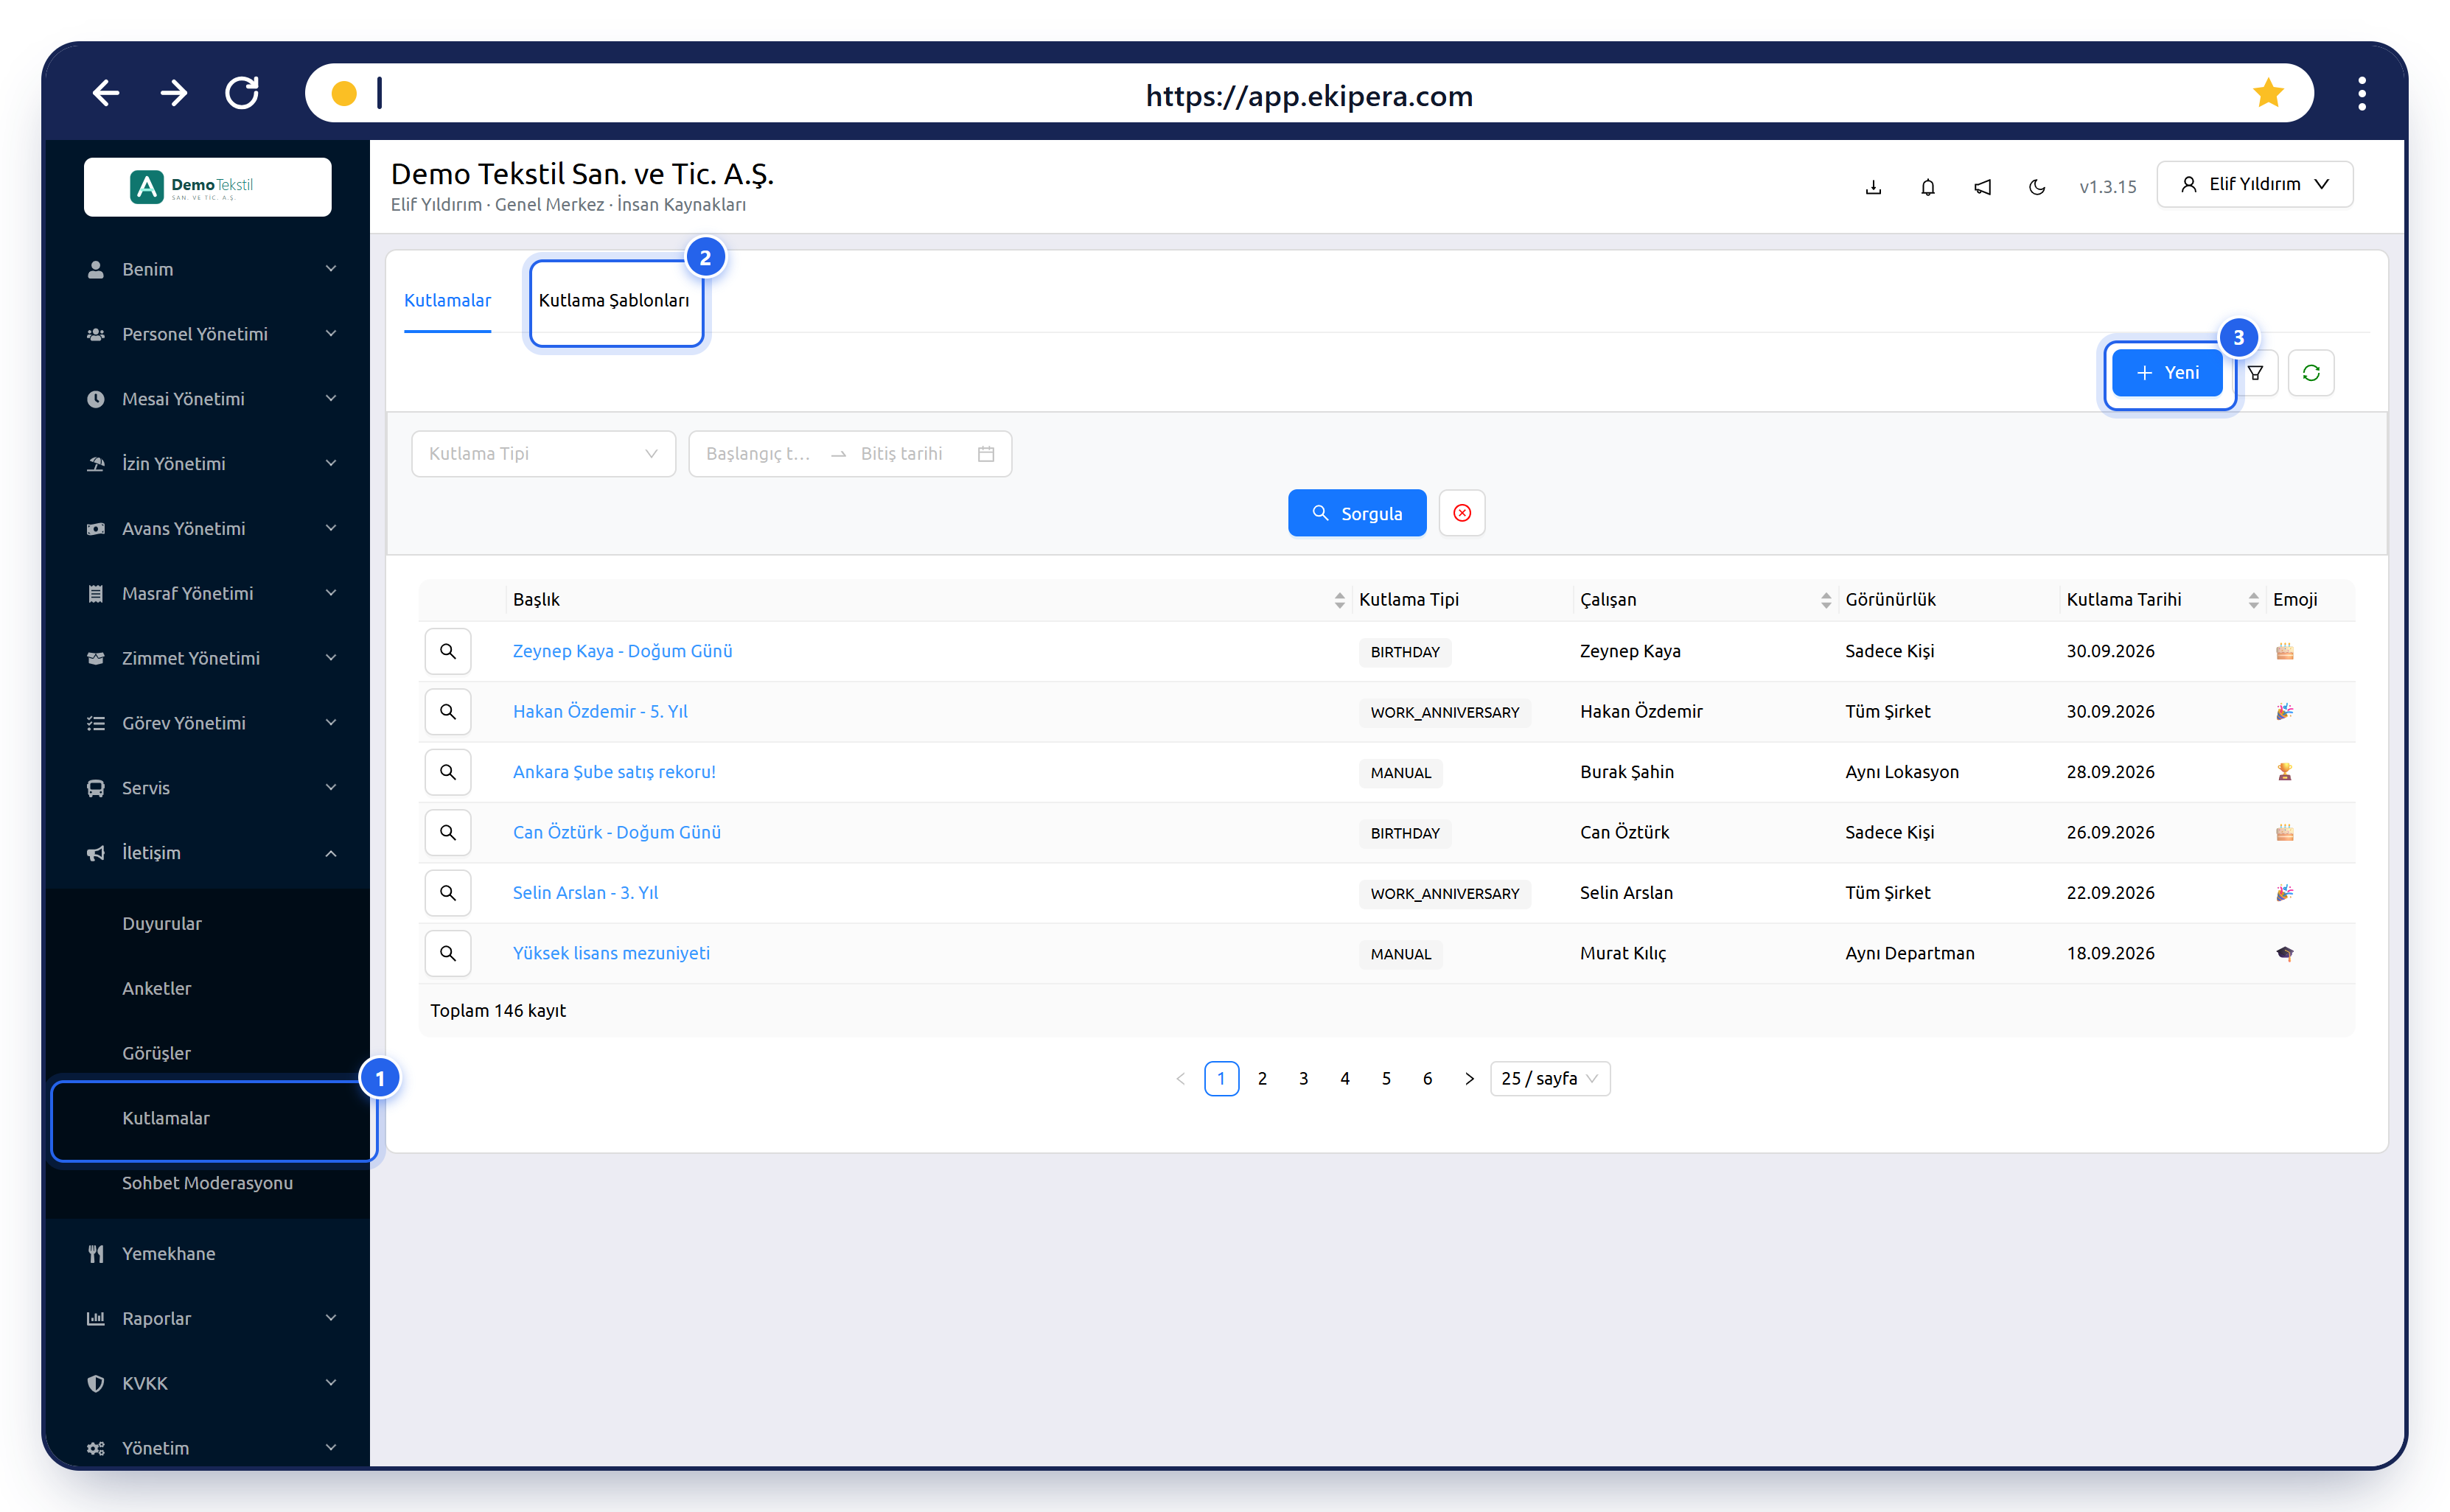Viewport: 2450px width, 1512px height.
Task: Open details magnifier for Hakan Özdemir row
Action: (448, 711)
